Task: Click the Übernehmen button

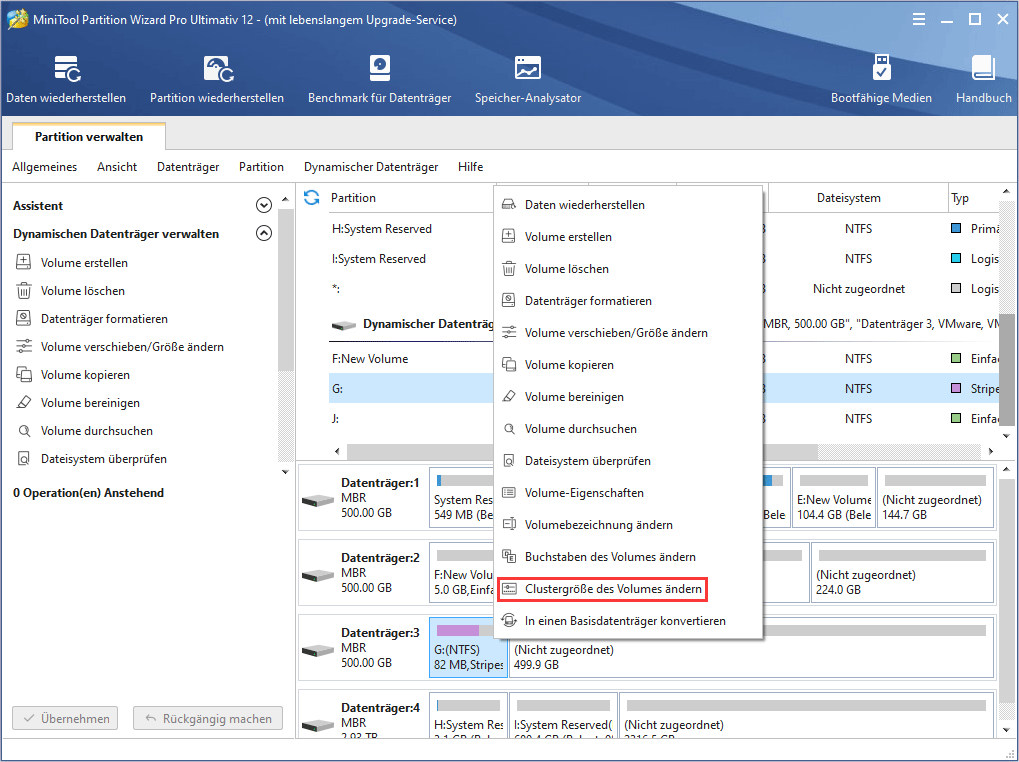Action: [x=65, y=718]
